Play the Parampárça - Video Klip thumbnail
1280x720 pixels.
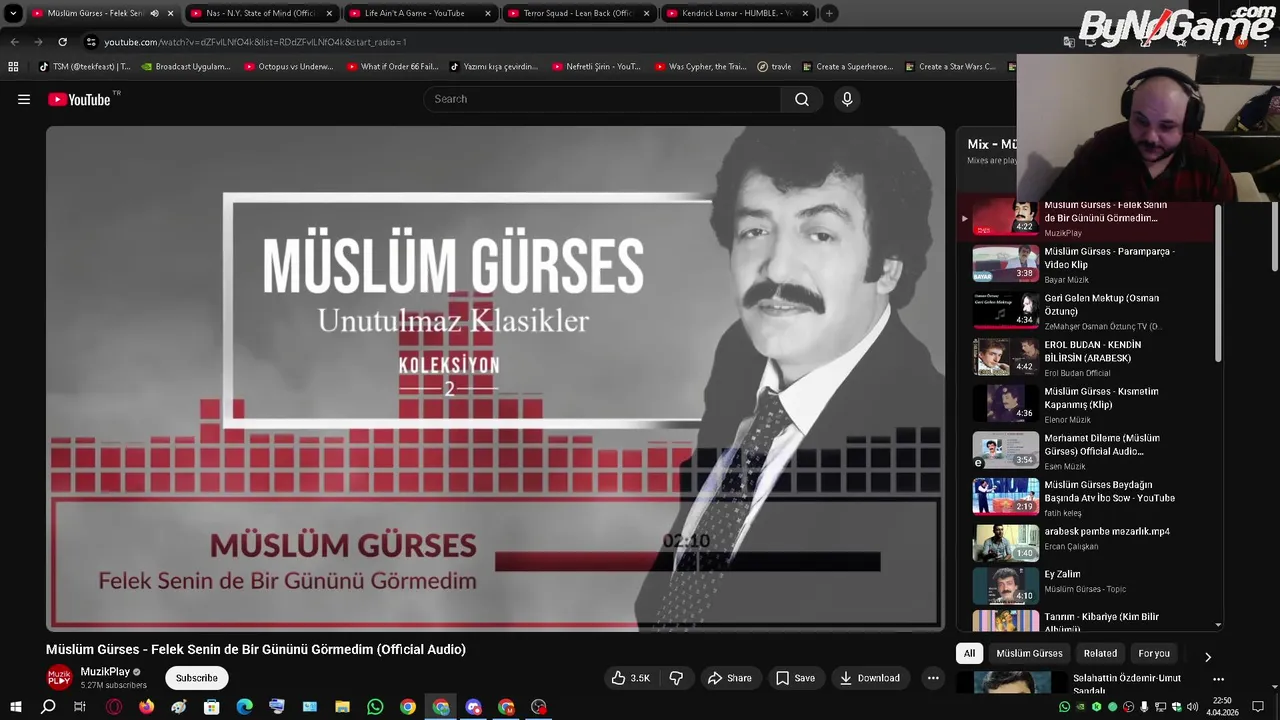[x=1006, y=264]
